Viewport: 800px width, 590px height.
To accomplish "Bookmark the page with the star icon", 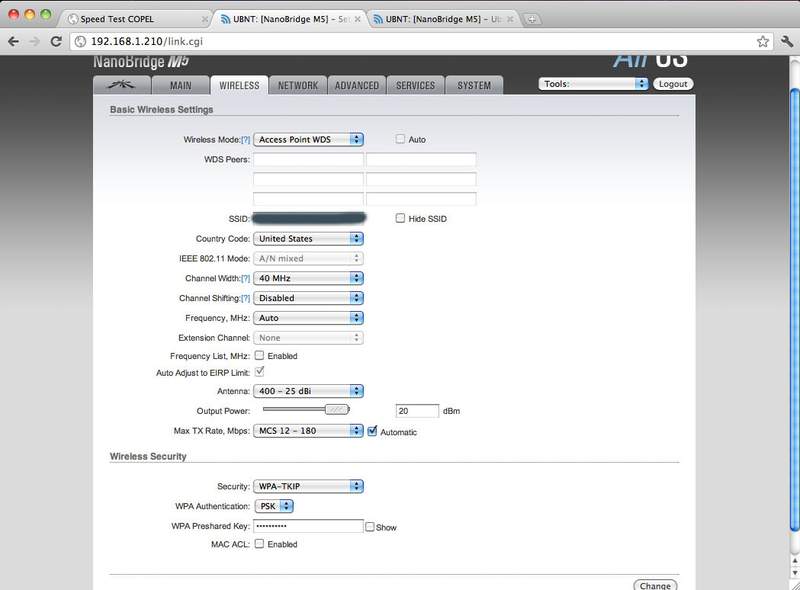I will pos(763,41).
